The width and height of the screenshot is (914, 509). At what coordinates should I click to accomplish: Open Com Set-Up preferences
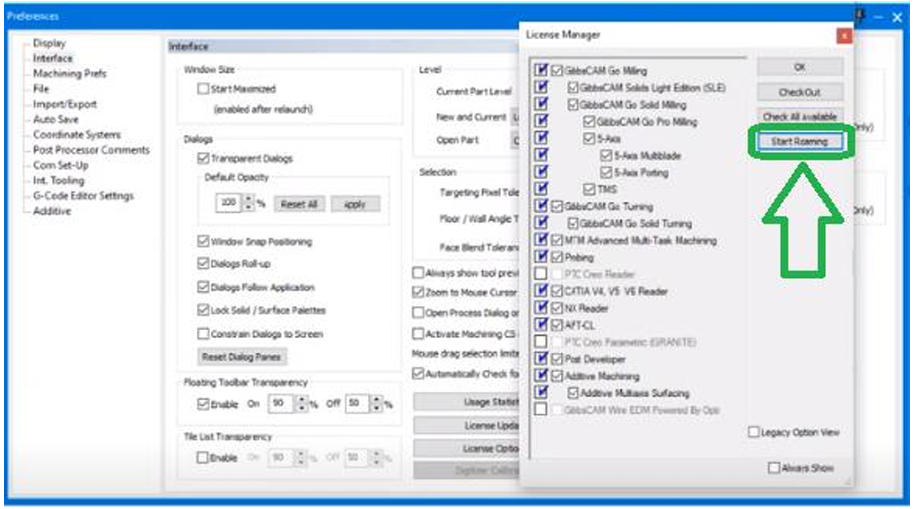click(61, 165)
